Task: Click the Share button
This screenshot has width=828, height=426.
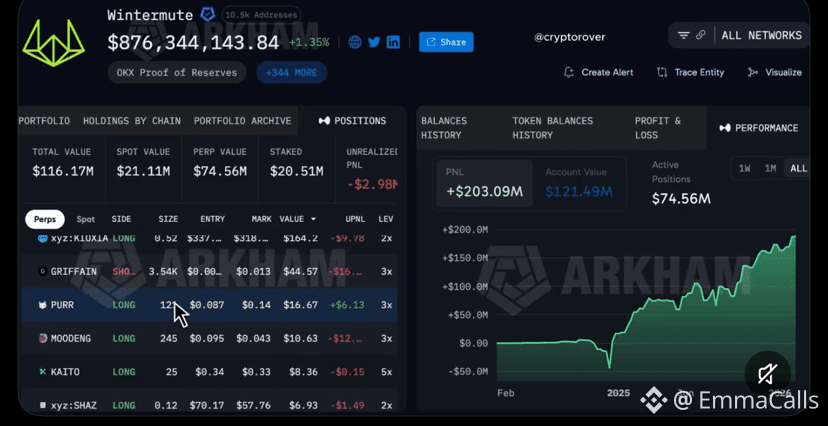Action: (x=446, y=42)
